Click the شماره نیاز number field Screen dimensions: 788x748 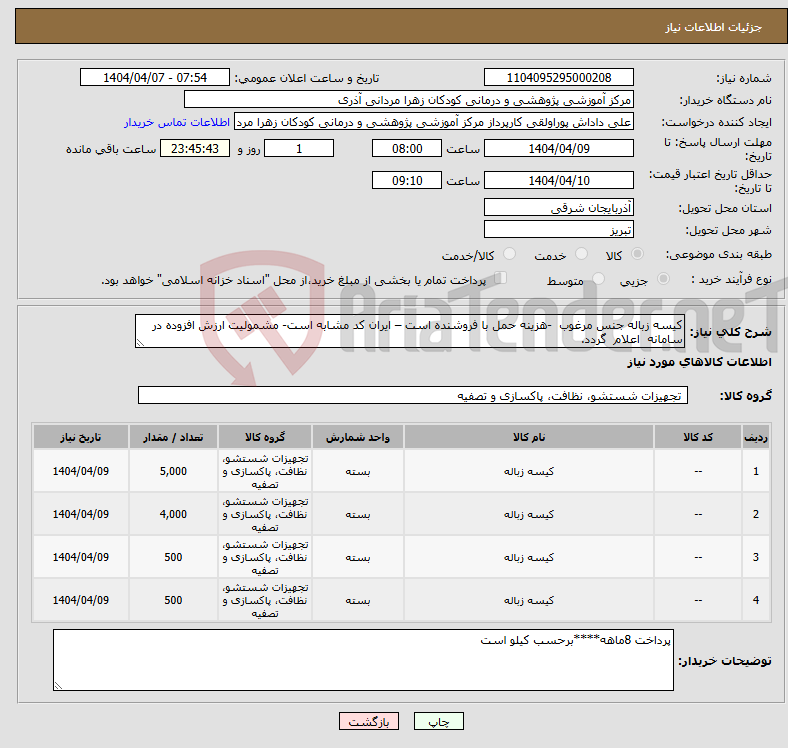click(558, 77)
